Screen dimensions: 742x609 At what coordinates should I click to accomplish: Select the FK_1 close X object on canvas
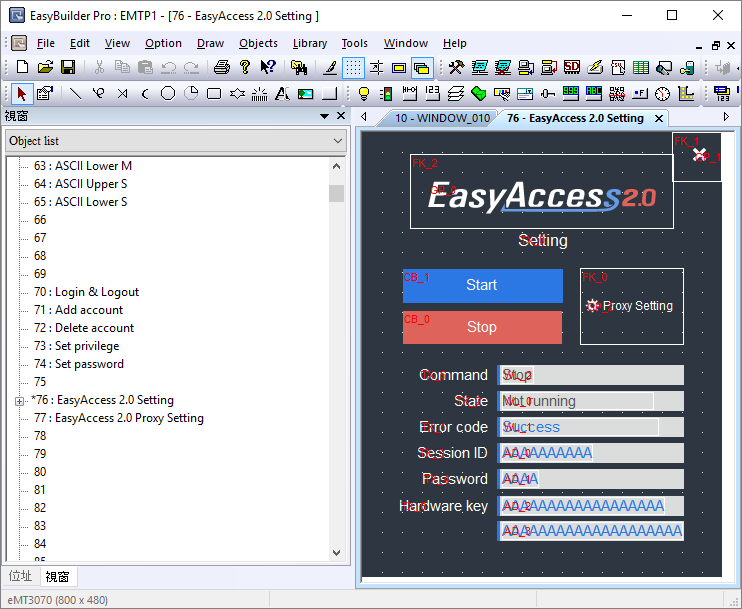697,157
